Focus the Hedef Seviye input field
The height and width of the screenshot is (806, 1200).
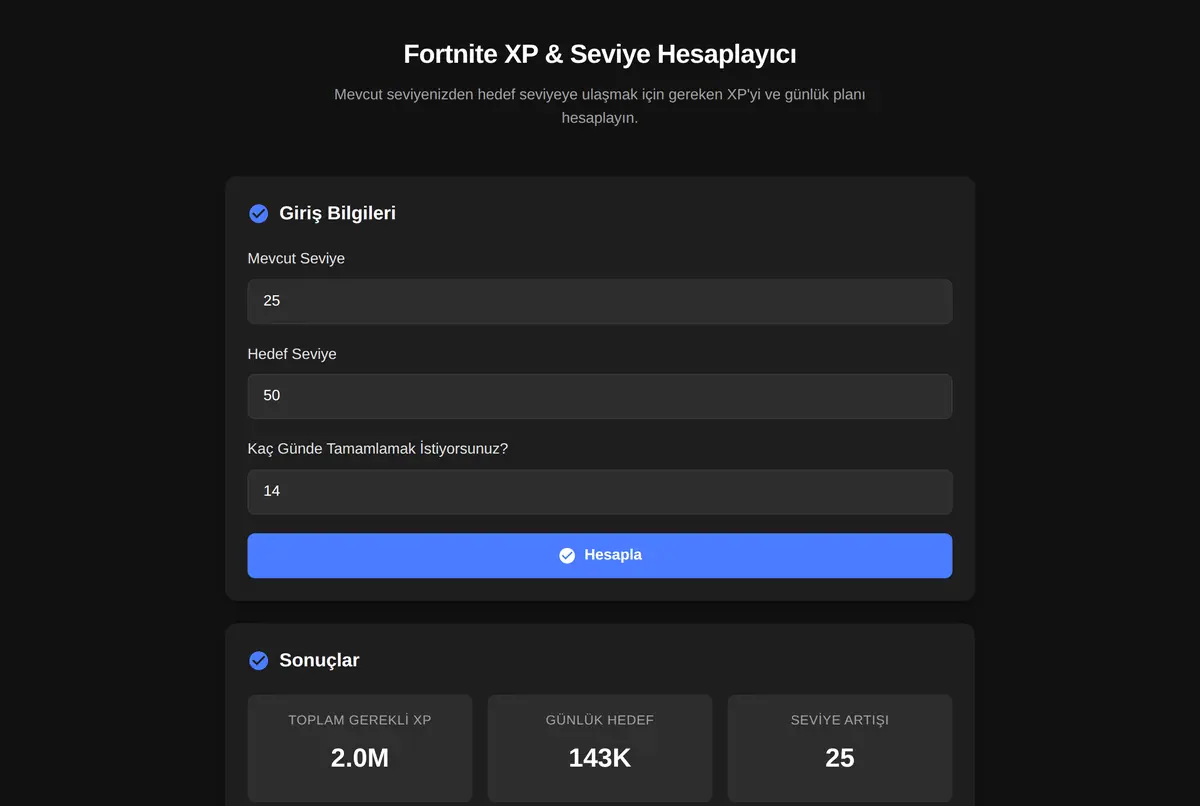coord(600,396)
